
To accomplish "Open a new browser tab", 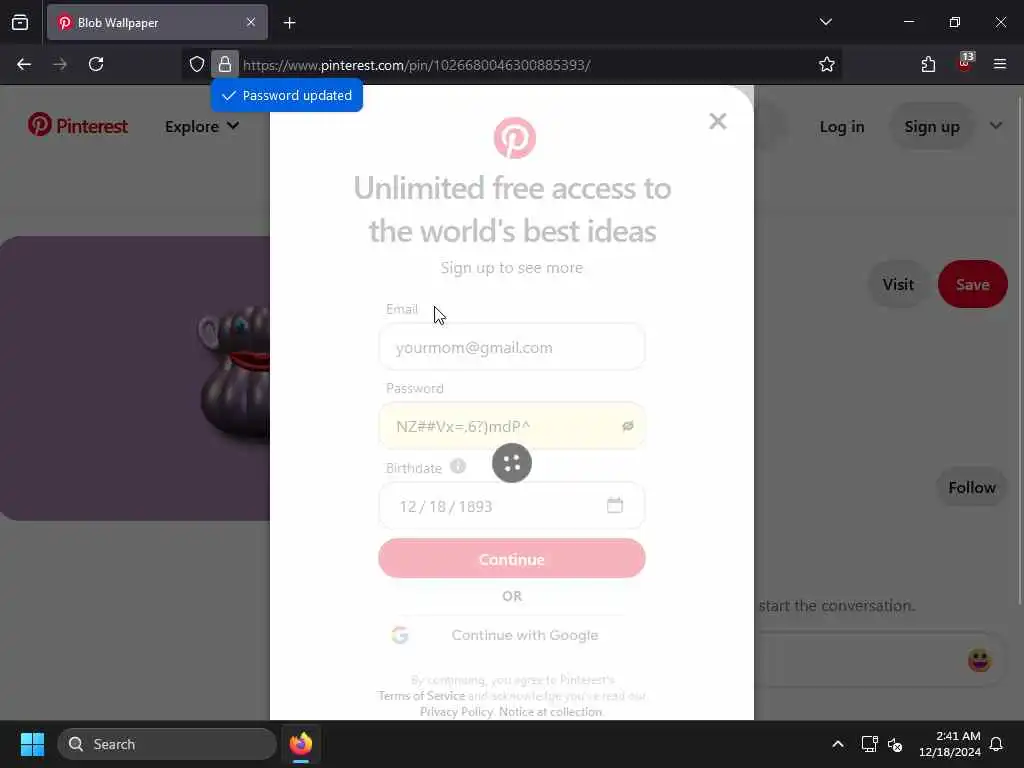I will coord(289,23).
